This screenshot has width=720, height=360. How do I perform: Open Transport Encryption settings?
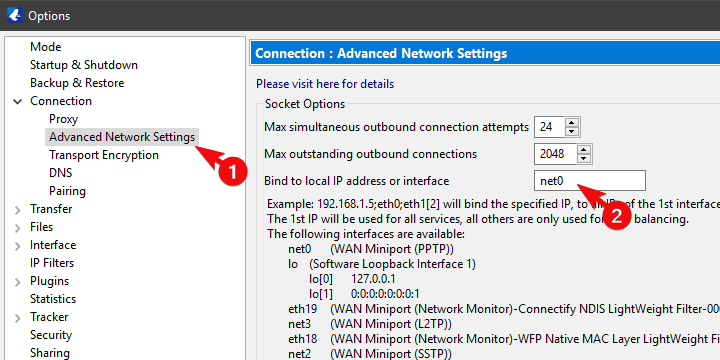[x=104, y=155]
